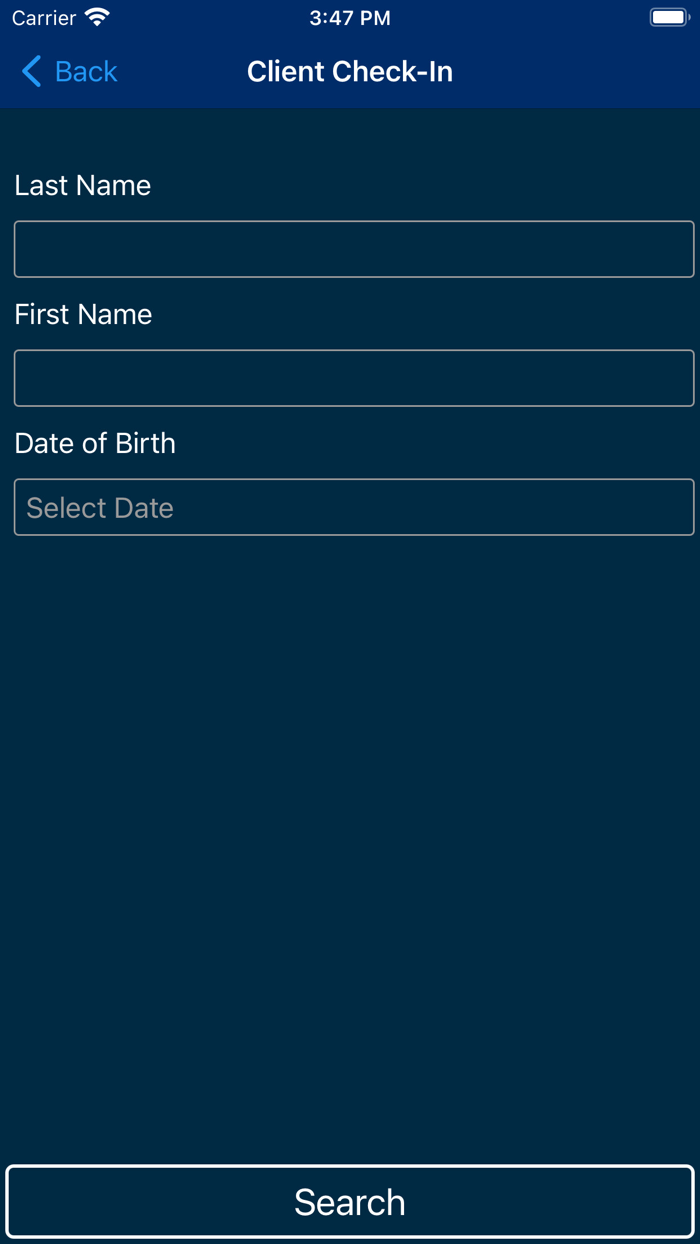Click the Wi-Fi signal icon in status bar
700x1244 pixels.
tap(97, 18)
